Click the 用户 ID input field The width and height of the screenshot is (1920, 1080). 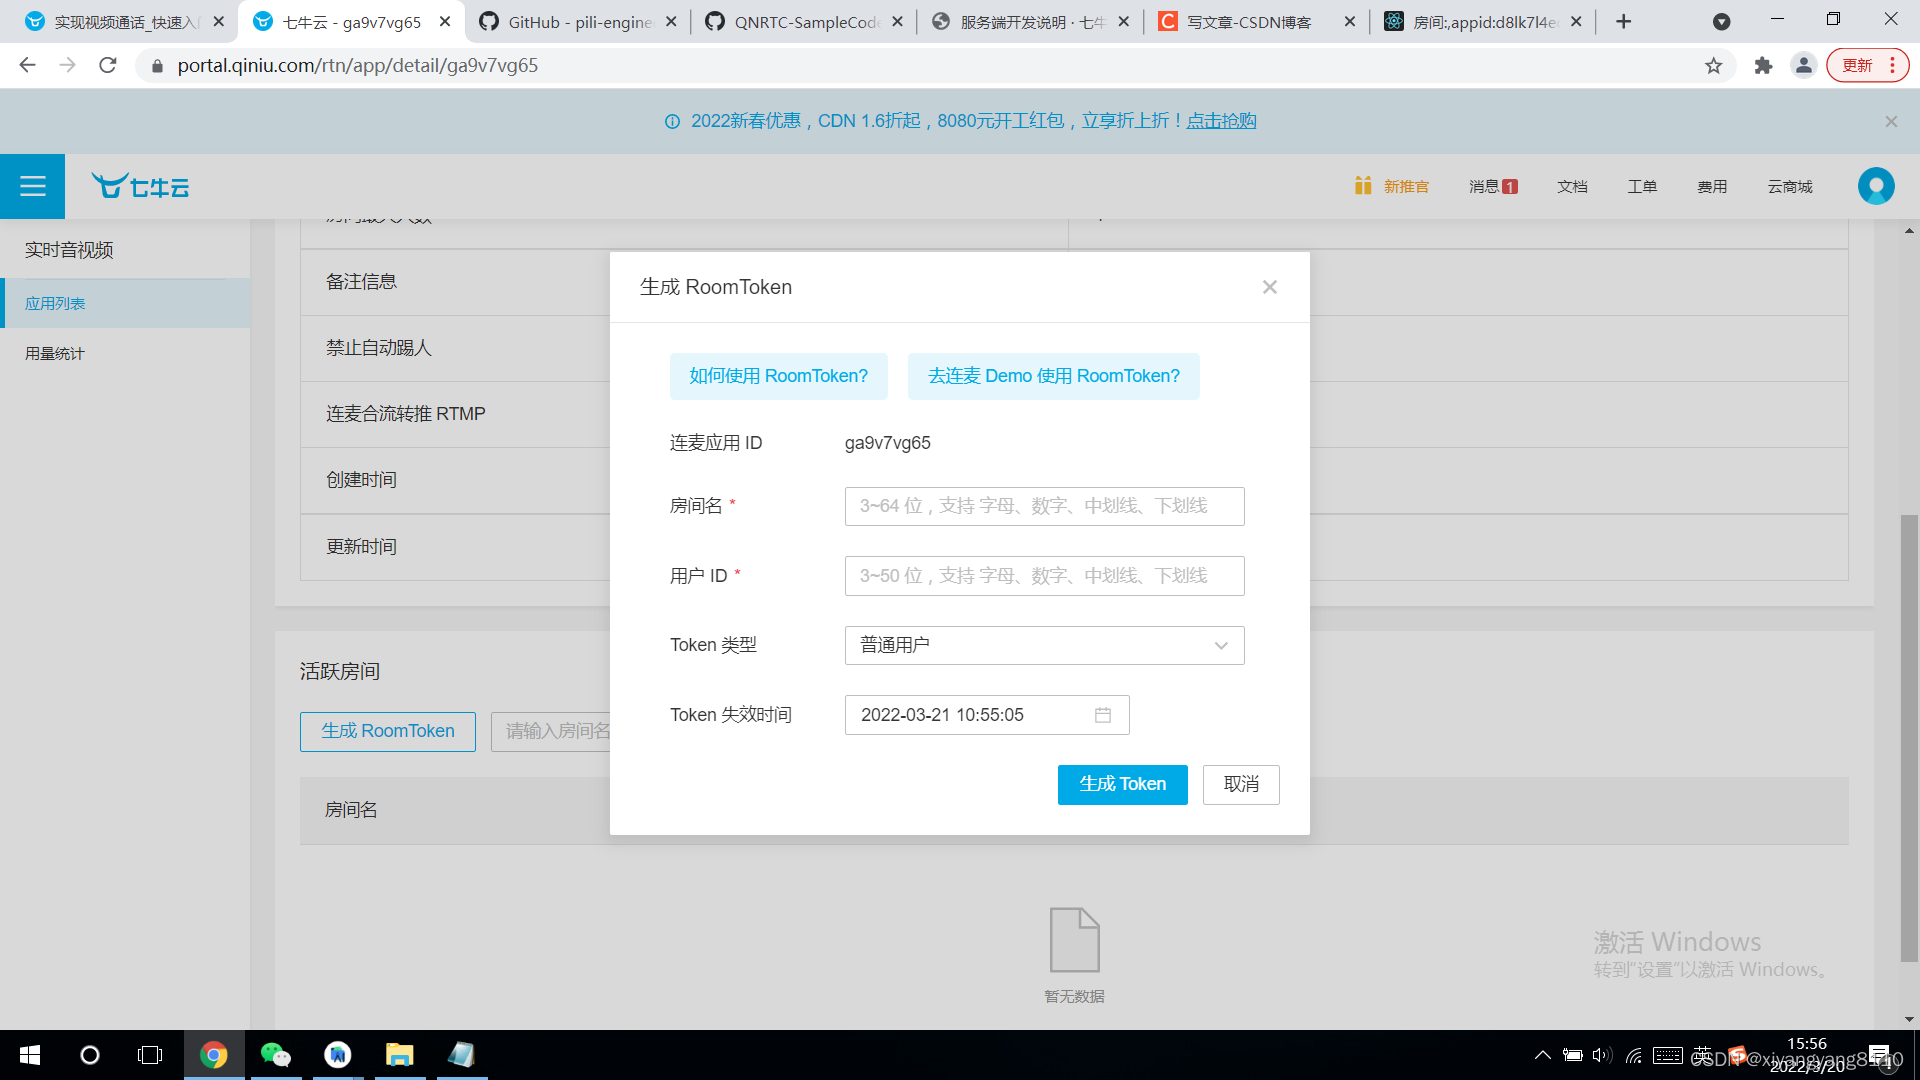pyautogui.click(x=1044, y=576)
